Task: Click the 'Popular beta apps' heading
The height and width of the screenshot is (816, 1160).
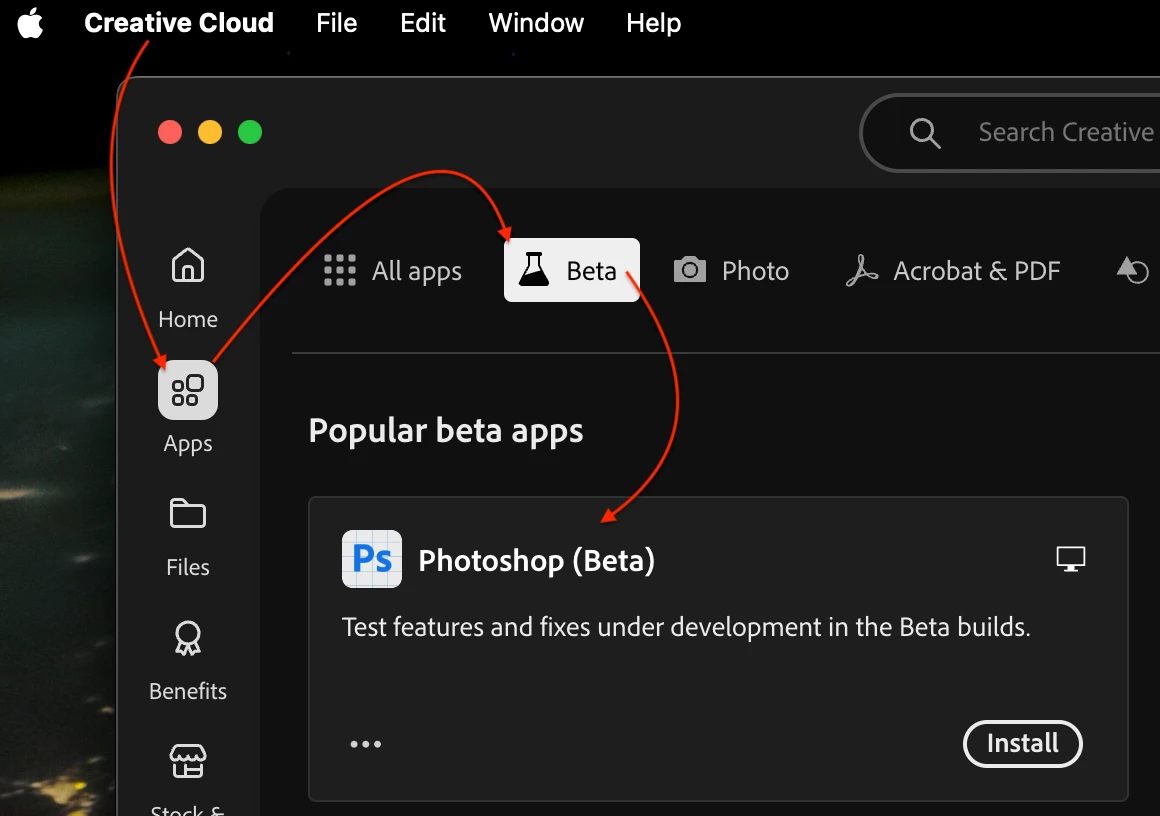Action: pyautogui.click(x=446, y=431)
